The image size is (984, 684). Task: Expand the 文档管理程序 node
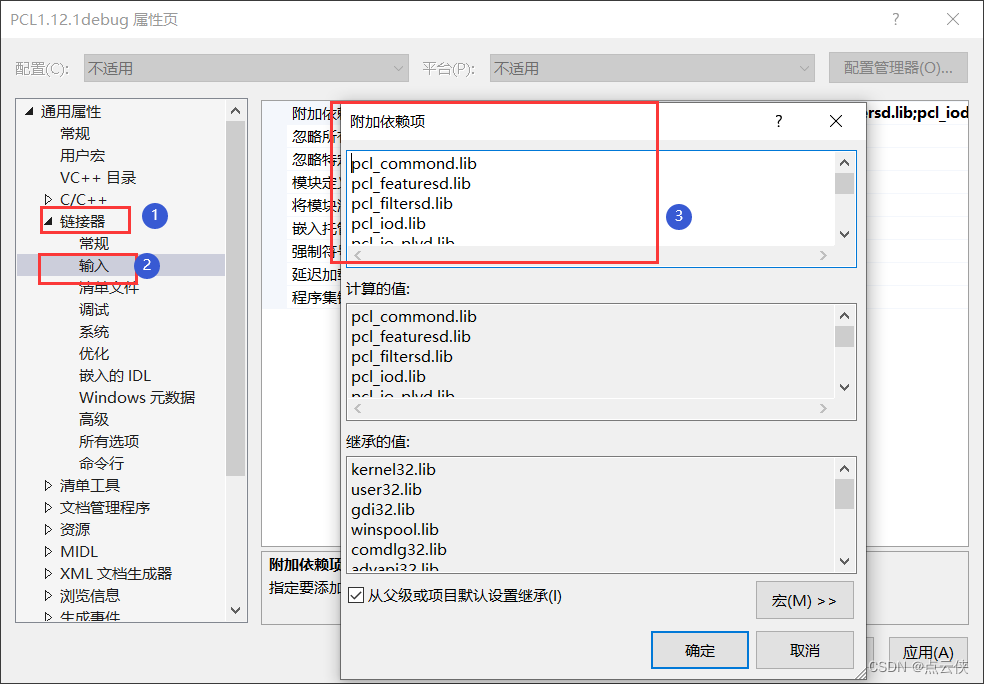[48, 507]
